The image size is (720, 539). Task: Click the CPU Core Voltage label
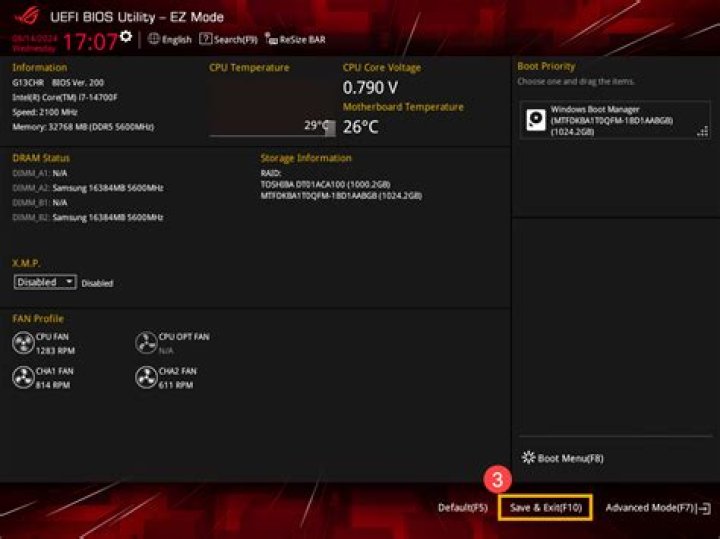[382, 67]
